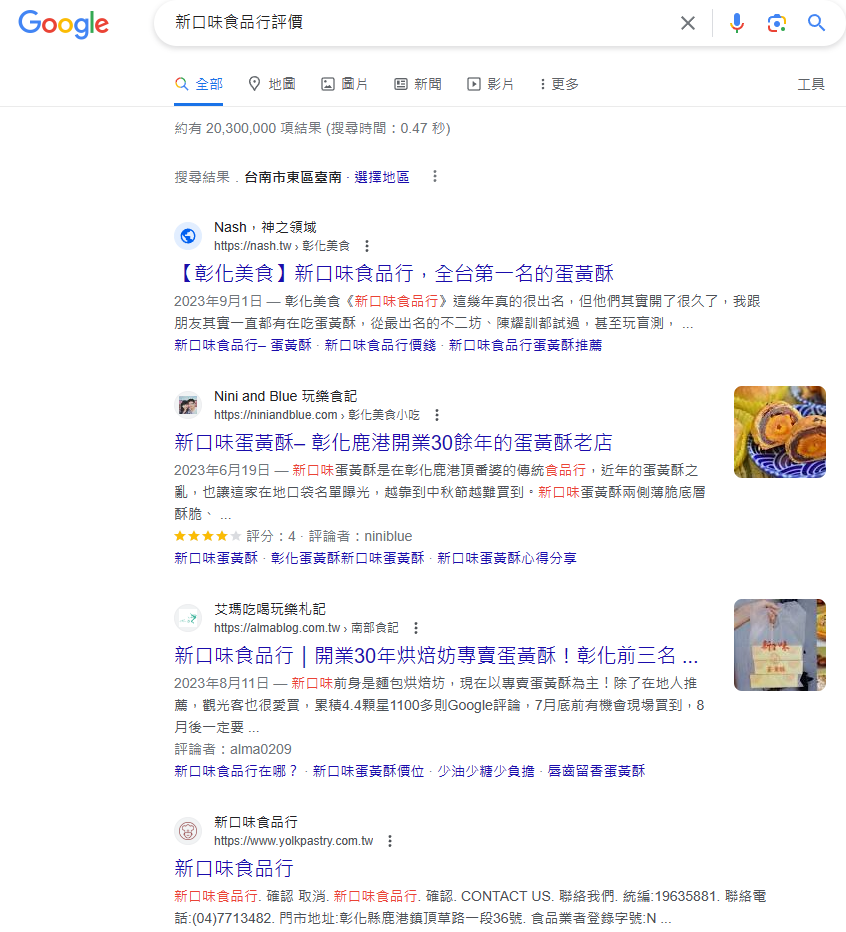The width and height of the screenshot is (846, 932).
Task: Click sitelink 唇齒留香蛋黃酥
Action: coord(596,772)
